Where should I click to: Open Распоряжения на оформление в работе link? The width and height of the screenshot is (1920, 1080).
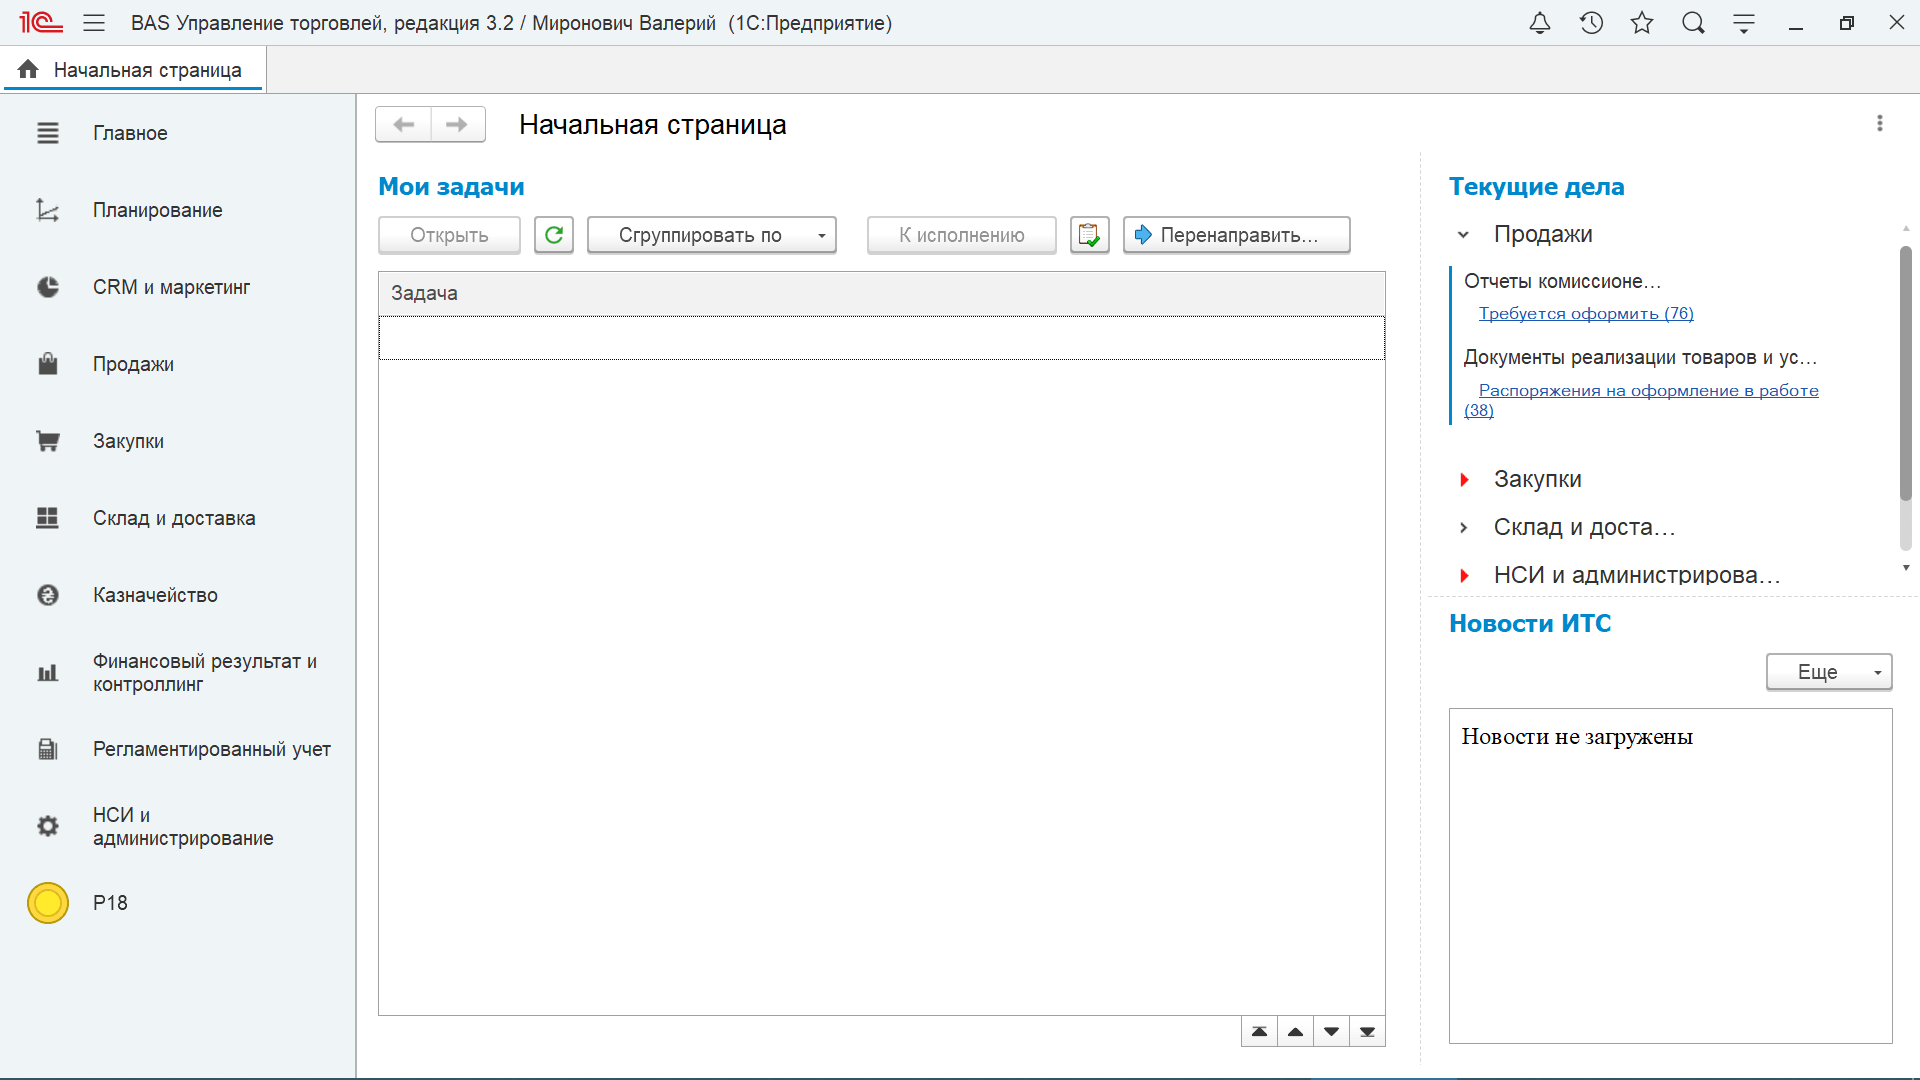[x=1648, y=390]
